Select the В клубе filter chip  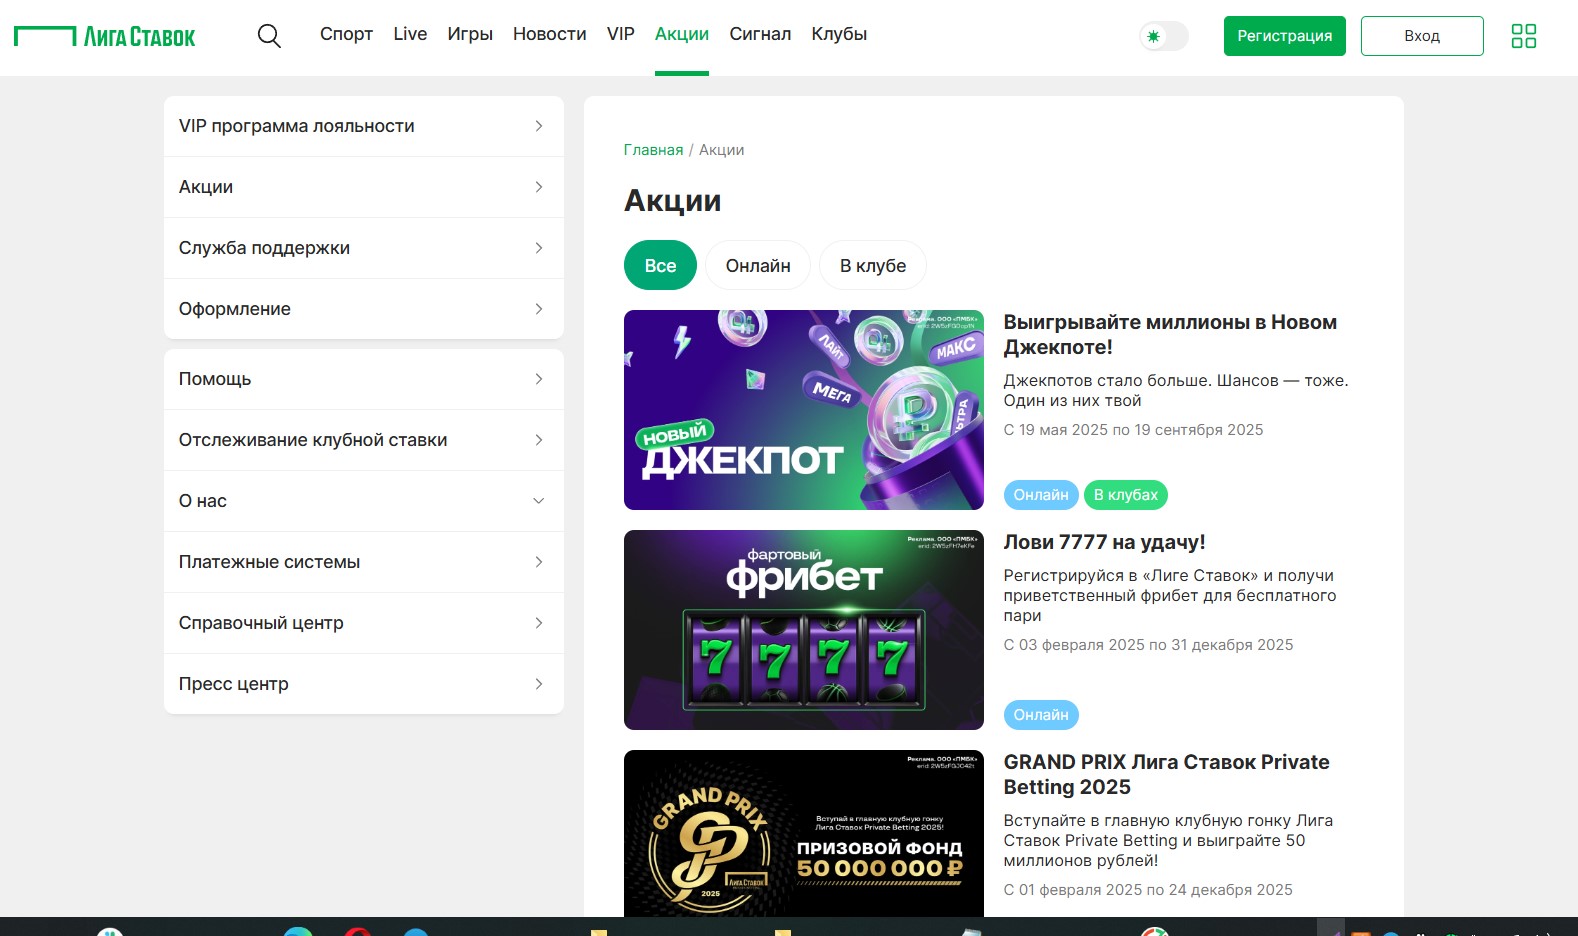[873, 265]
